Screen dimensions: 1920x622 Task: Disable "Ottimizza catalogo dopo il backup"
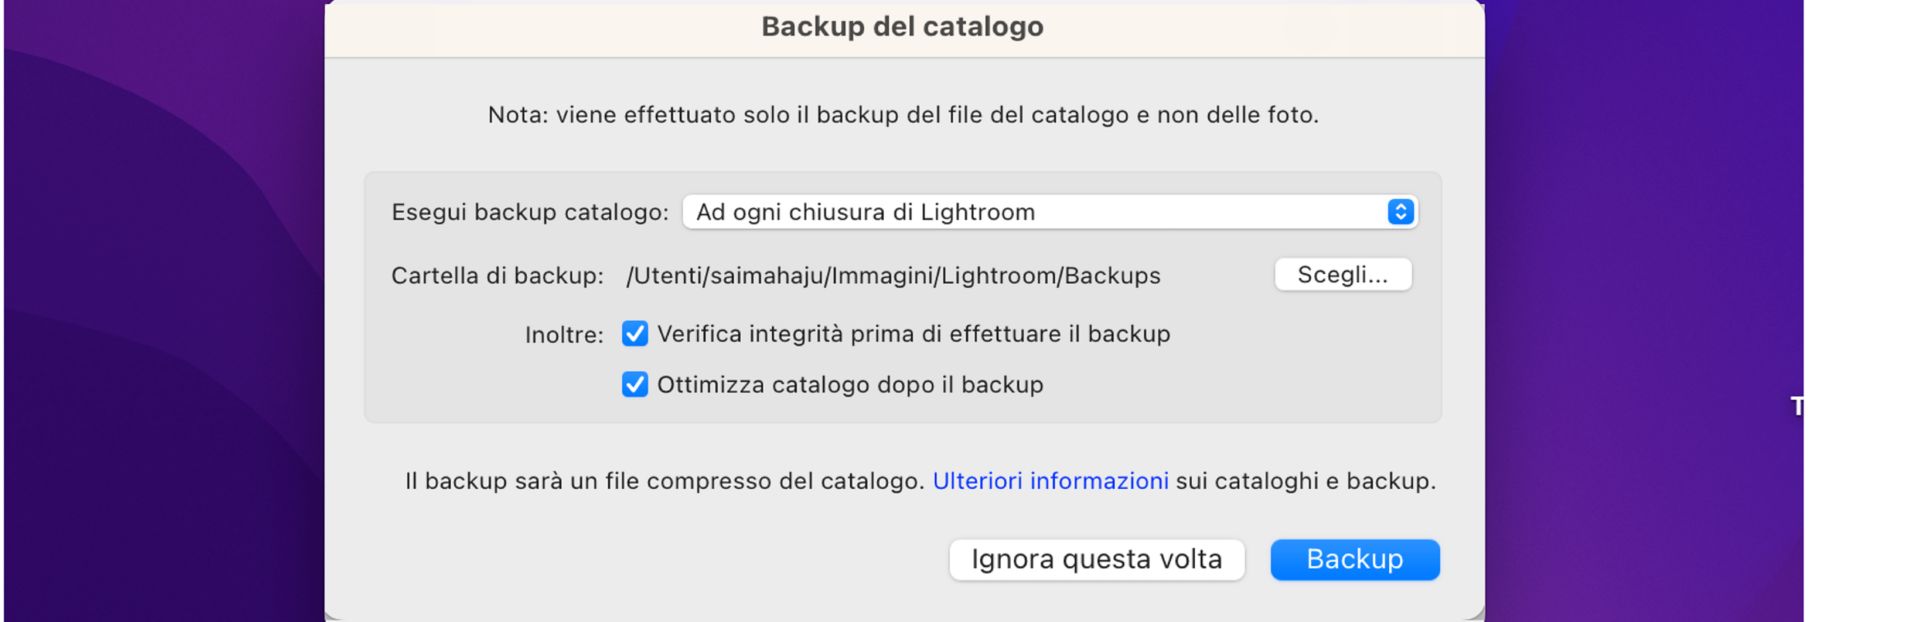633,384
